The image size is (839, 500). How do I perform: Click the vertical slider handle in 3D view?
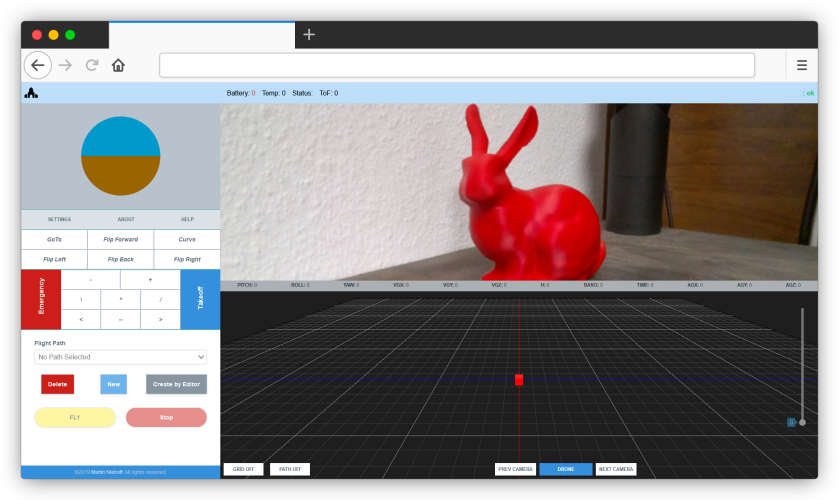tap(802, 422)
